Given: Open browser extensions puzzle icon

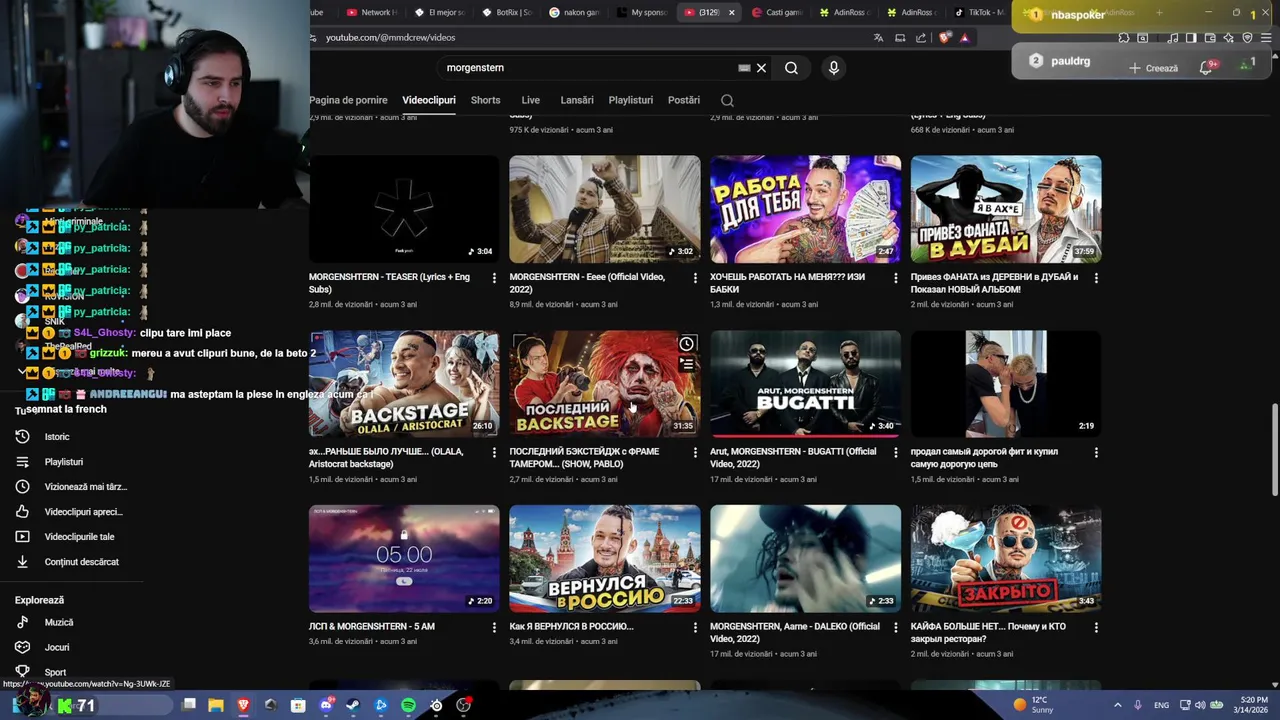Looking at the screenshot, I should pyautogui.click(x=1124, y=38).
